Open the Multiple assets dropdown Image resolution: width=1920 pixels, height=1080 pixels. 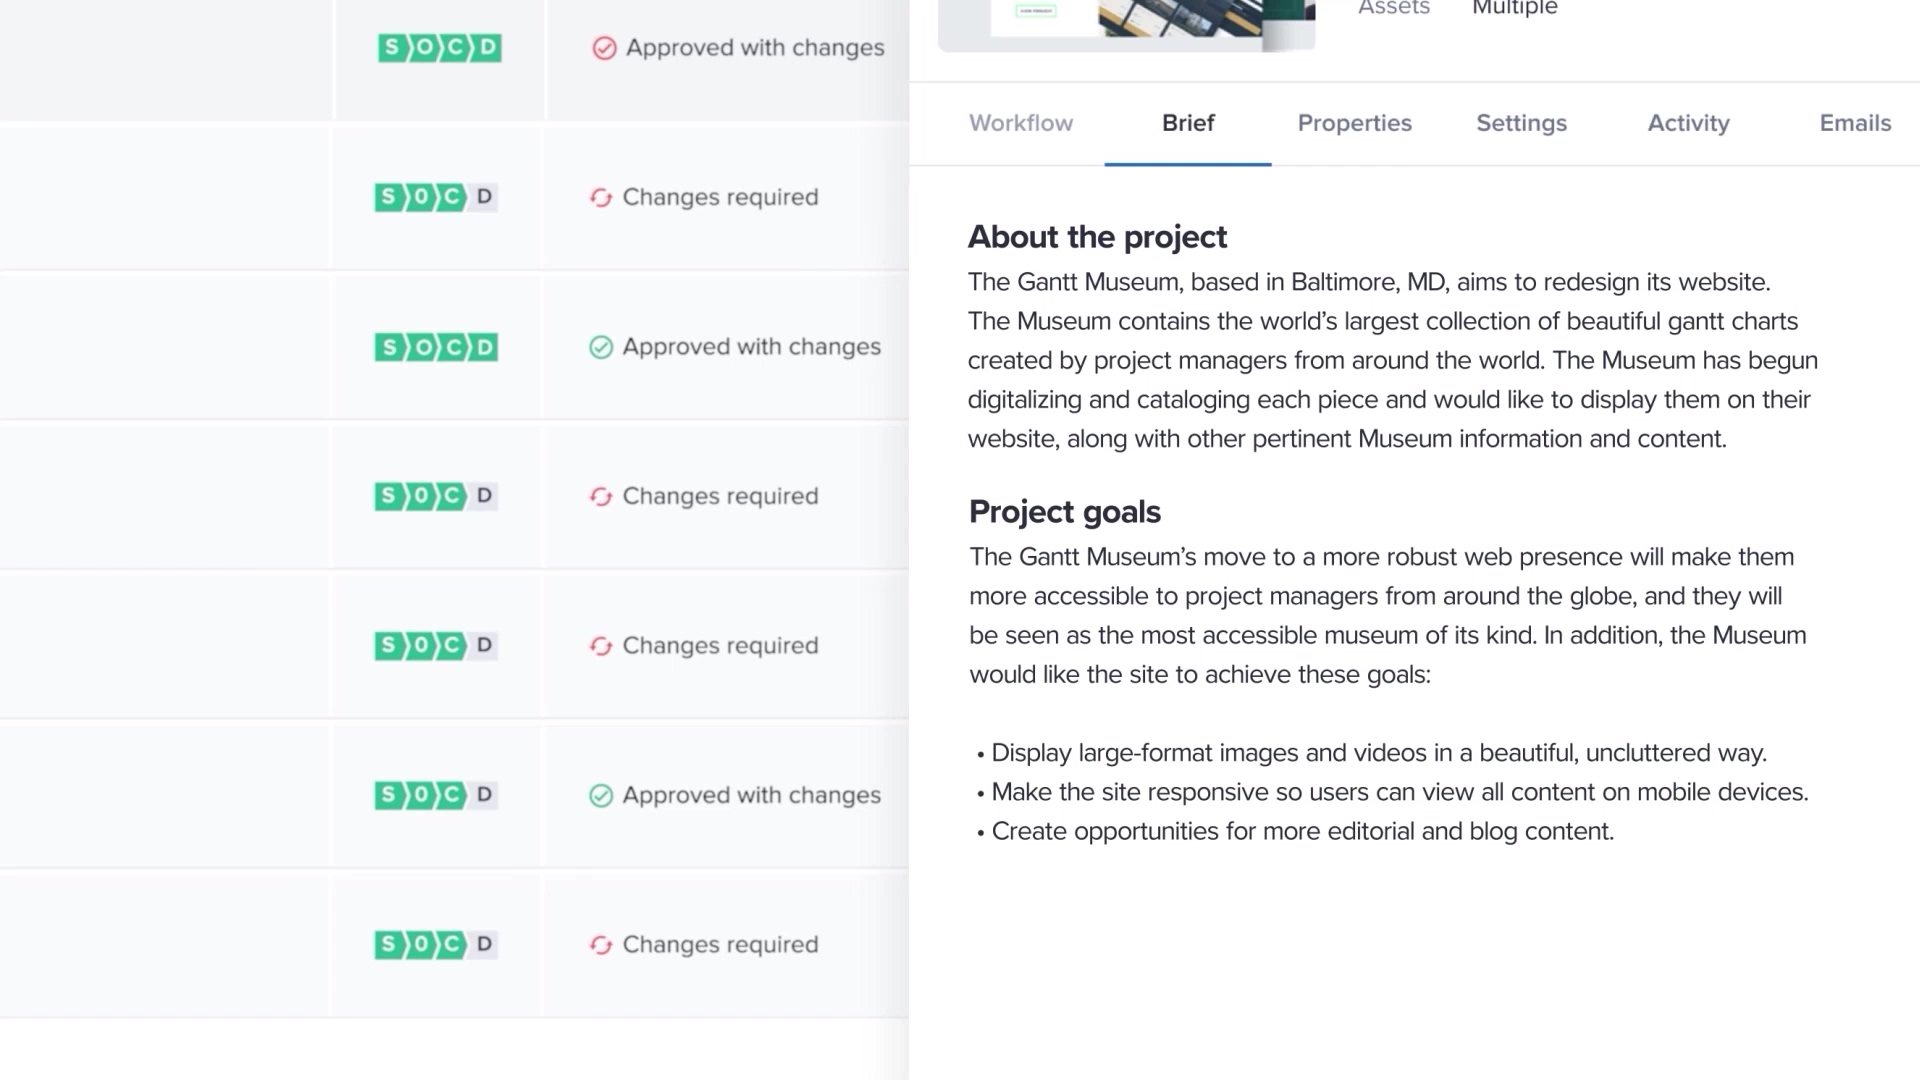tap(1514, 9)
